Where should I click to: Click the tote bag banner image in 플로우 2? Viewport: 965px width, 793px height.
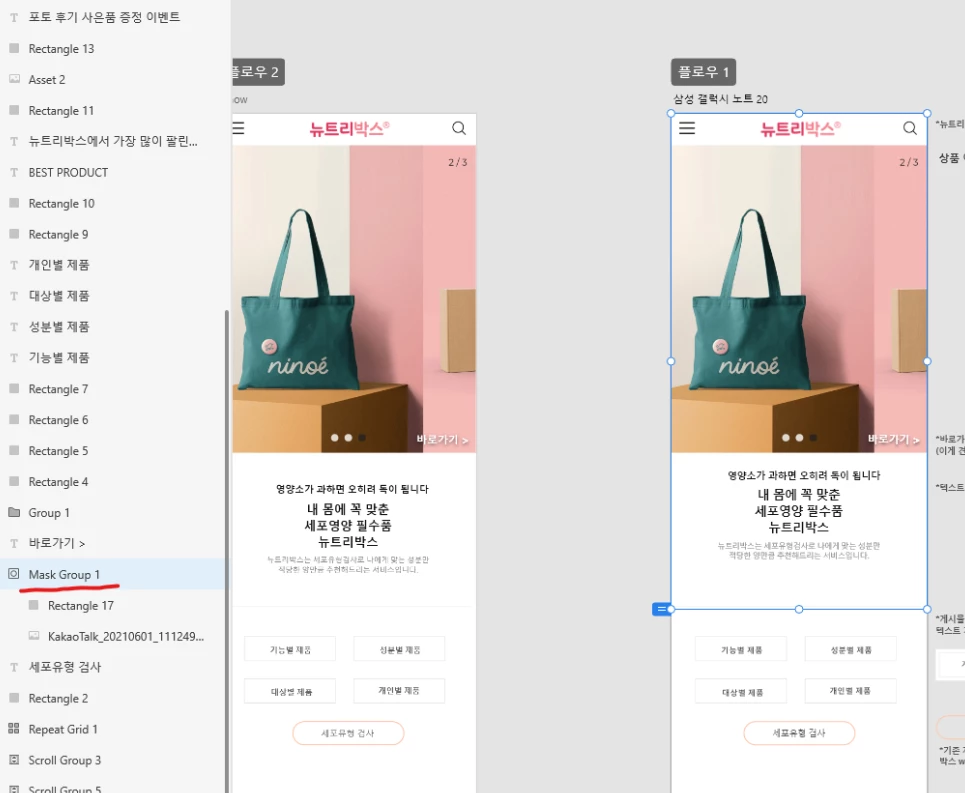pyautogui.click(x=354, y=299)
